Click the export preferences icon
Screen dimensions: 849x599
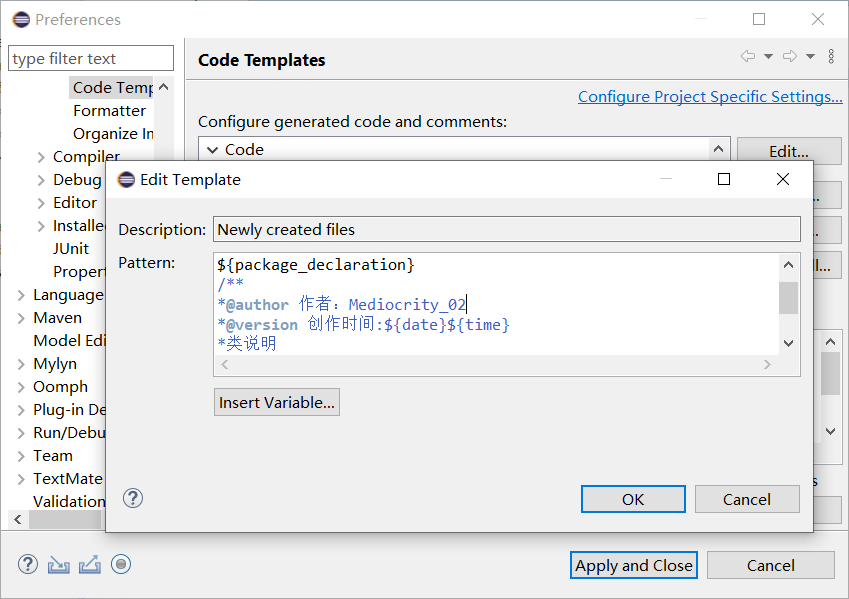pos(90,565)
